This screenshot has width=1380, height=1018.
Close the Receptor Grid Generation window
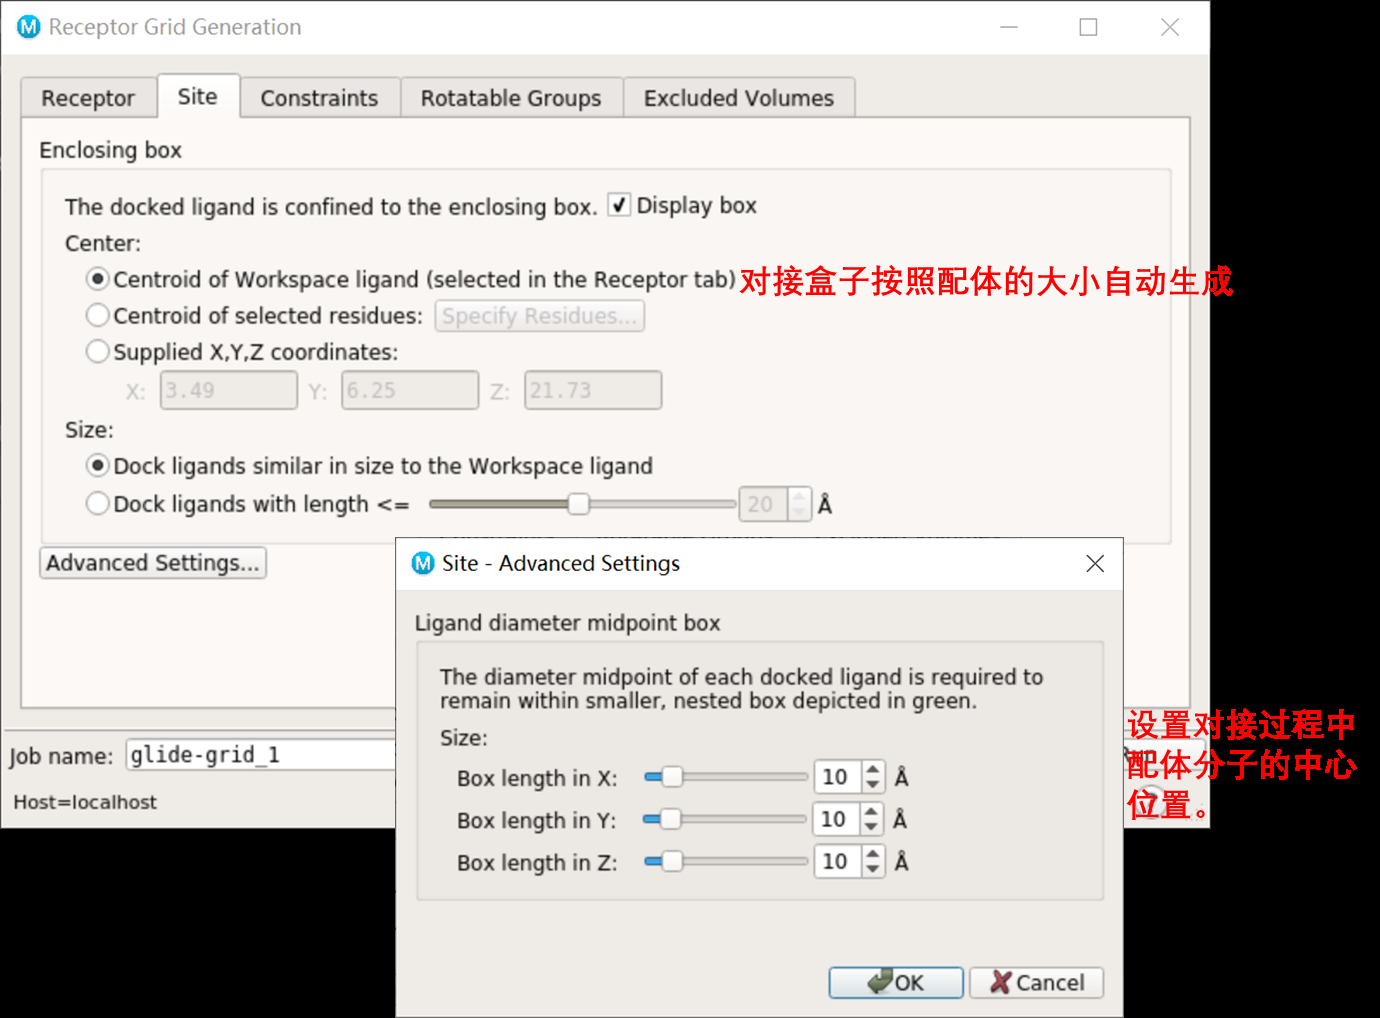coord(1170,27)
